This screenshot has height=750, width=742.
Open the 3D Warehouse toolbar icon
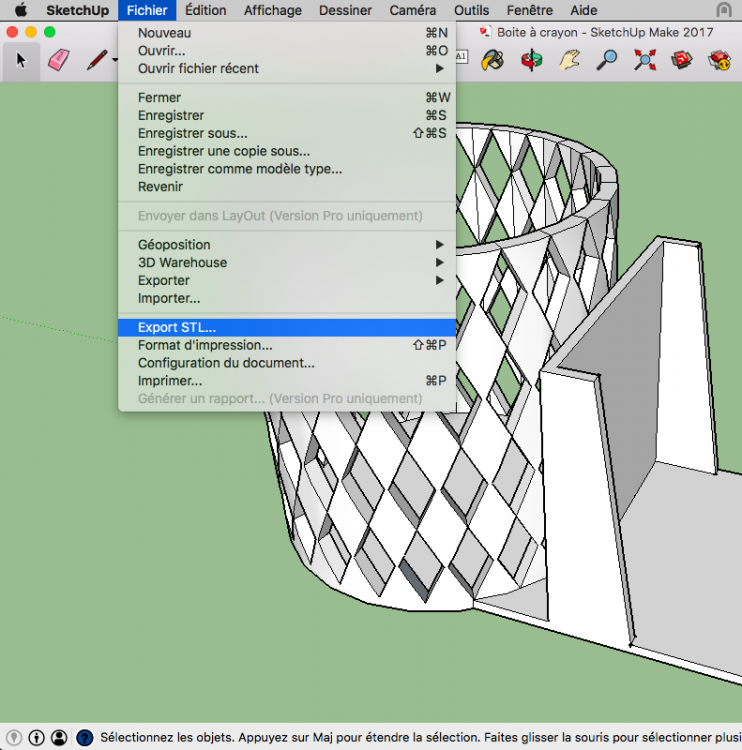click(682, 61)
